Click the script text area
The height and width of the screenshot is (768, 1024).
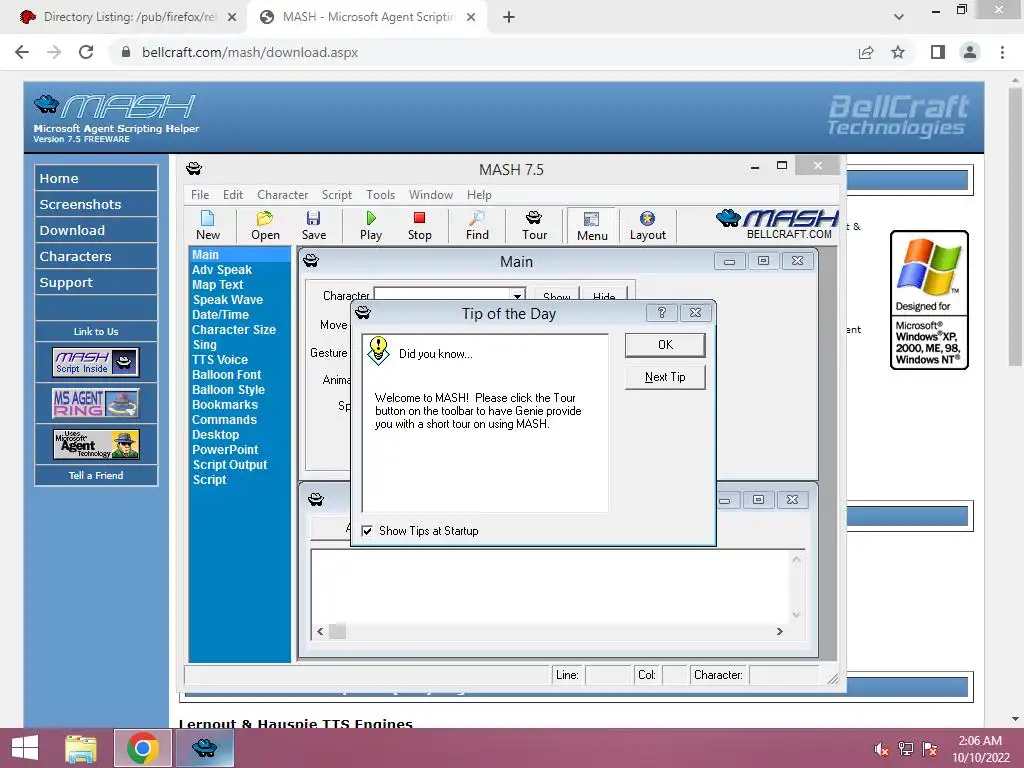[x=551, y=586]
